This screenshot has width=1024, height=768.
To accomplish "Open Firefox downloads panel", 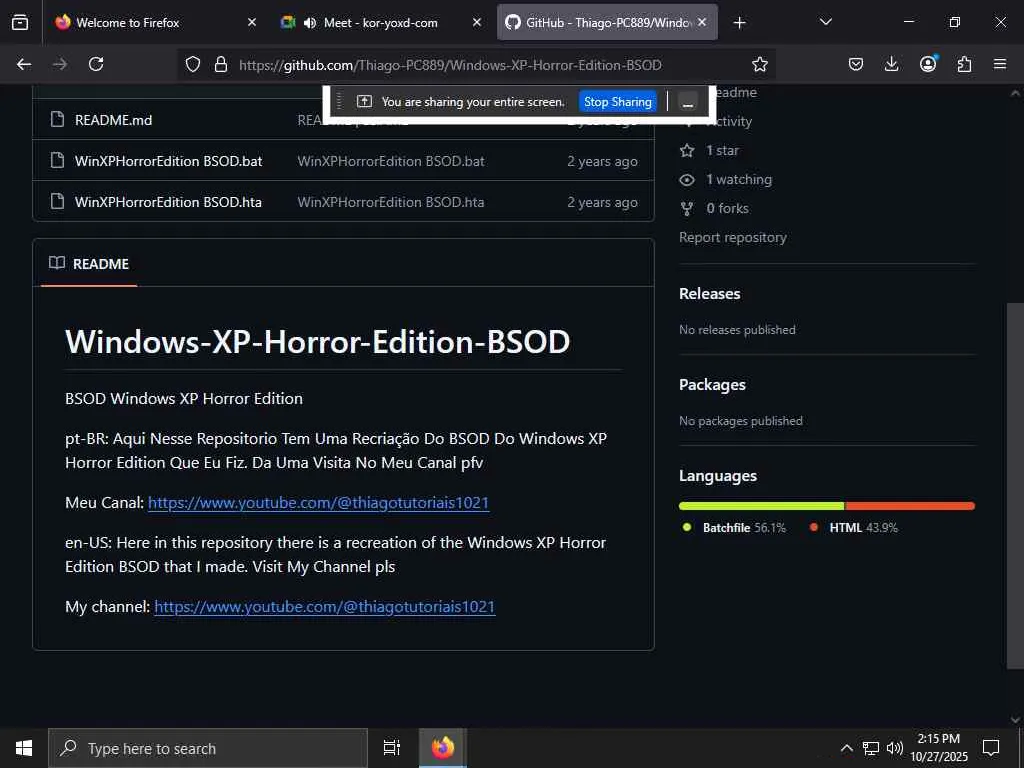I will [891, 64].
